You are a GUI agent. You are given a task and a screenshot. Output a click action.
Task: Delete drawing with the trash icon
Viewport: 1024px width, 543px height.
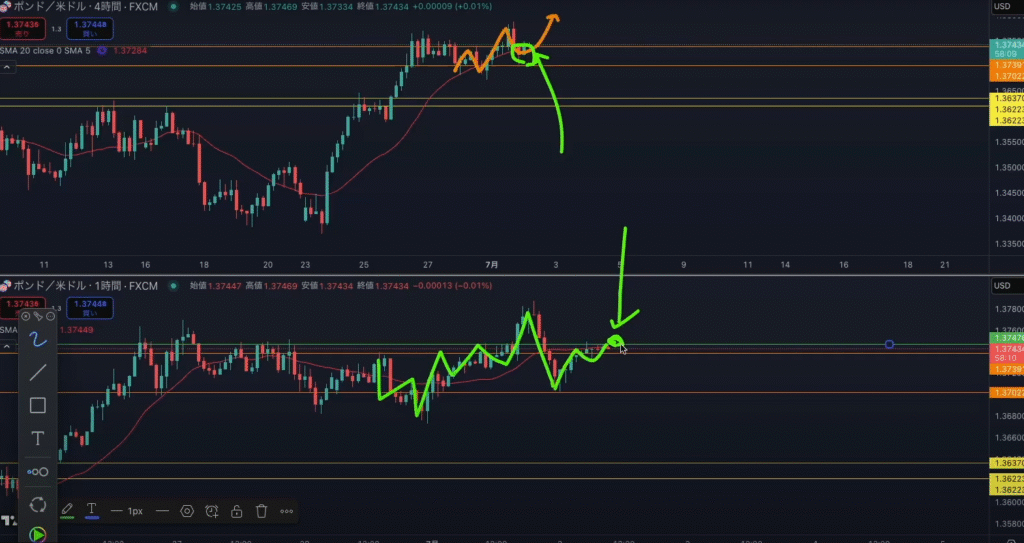(261, 511)
